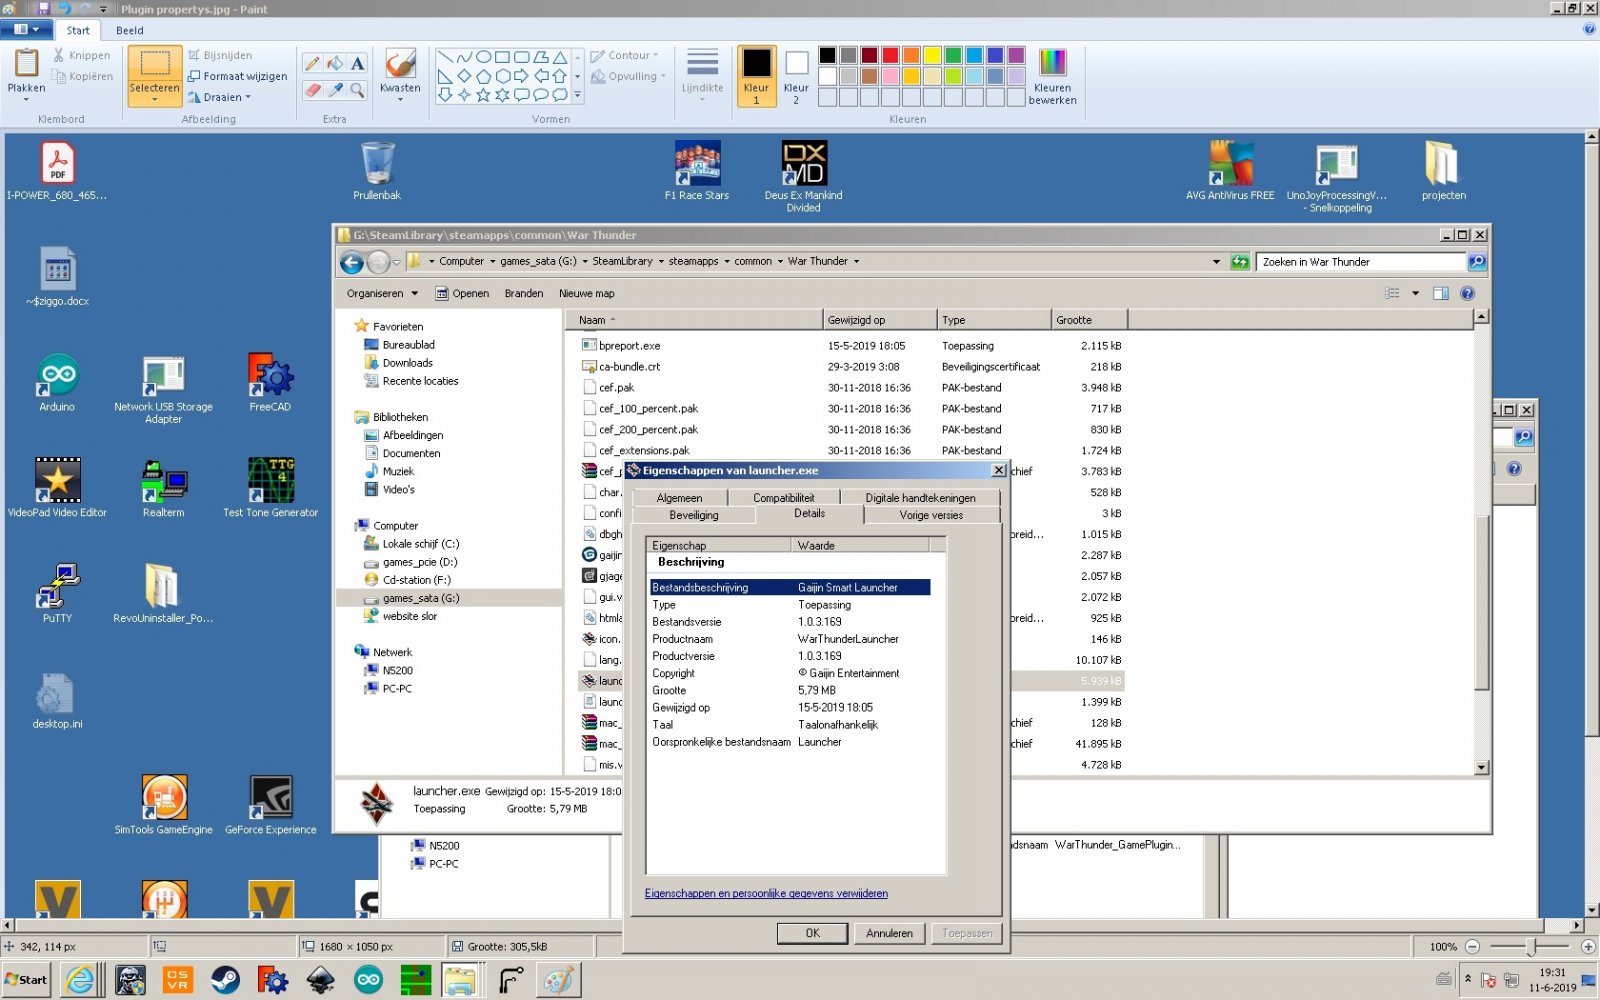Click the Explorer back navigation arrow
The image size is (1600, 1000).
[x=351, y=262]
